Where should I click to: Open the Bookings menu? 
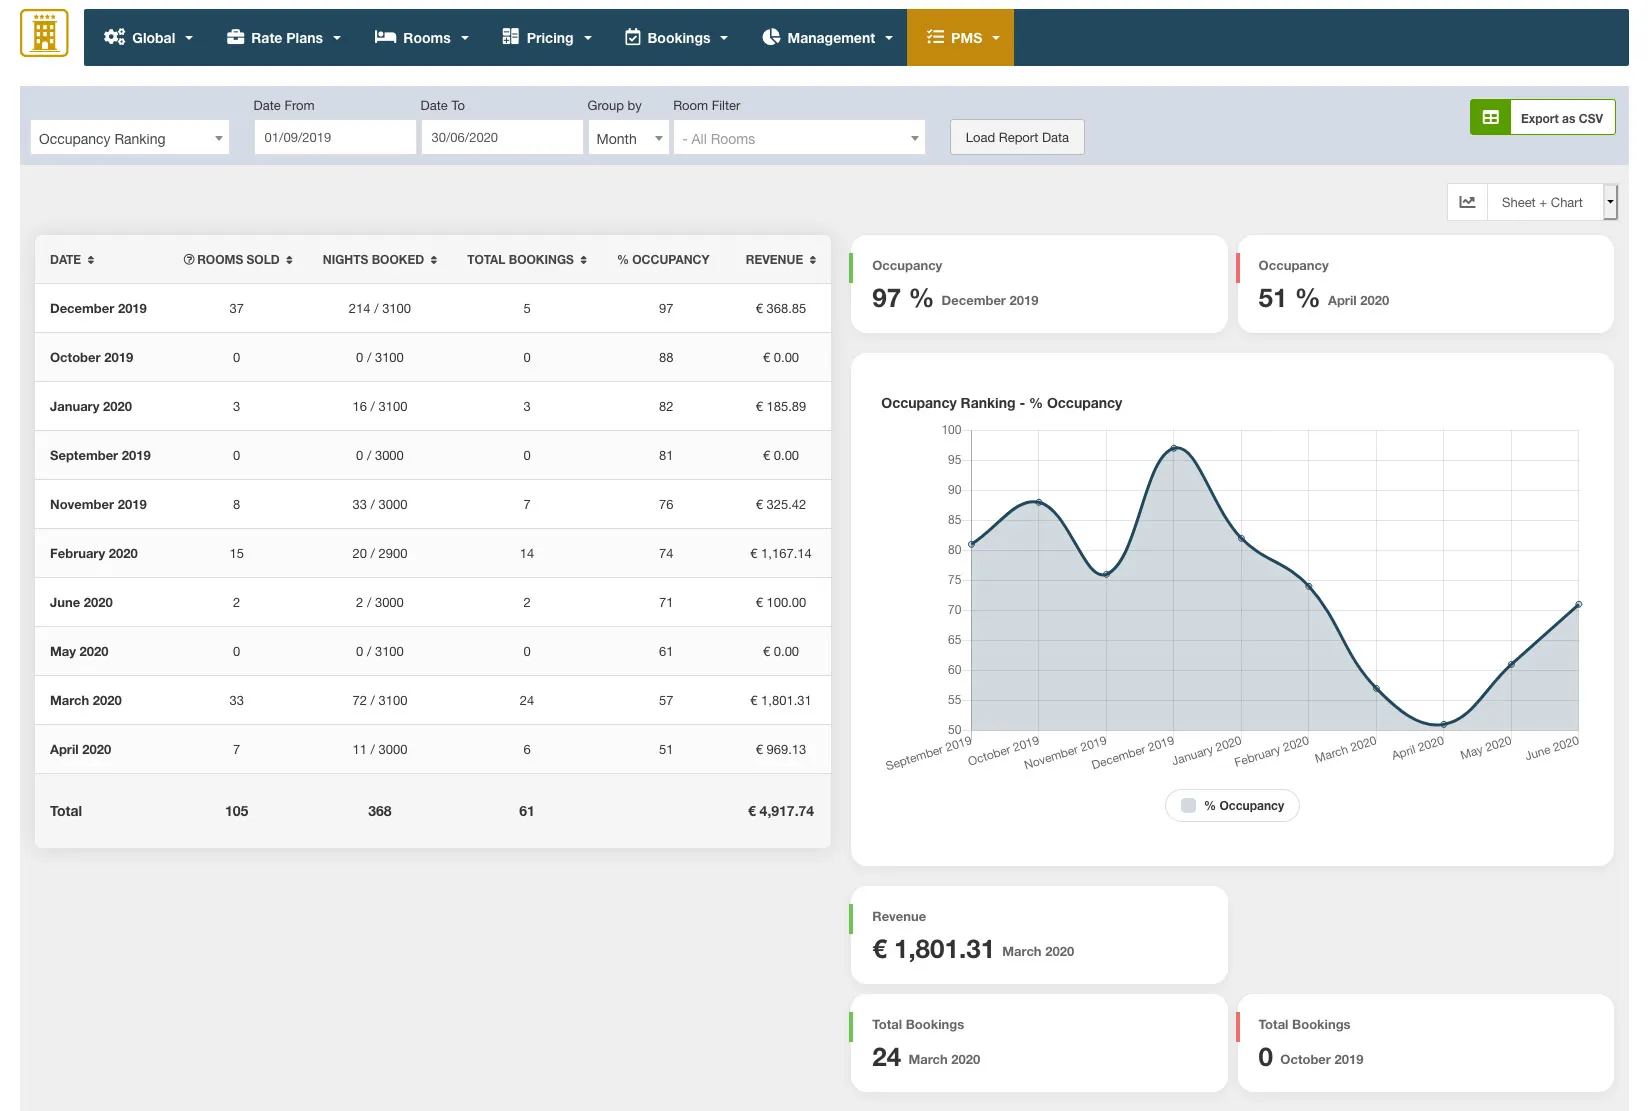click(x=676, y=38)
